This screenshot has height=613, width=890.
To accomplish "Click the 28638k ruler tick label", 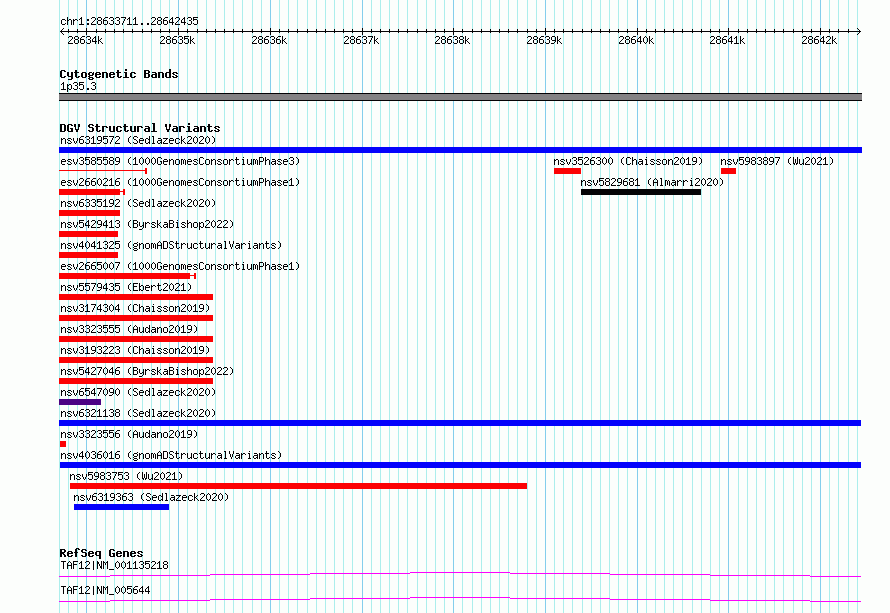I will click(452, 40).
